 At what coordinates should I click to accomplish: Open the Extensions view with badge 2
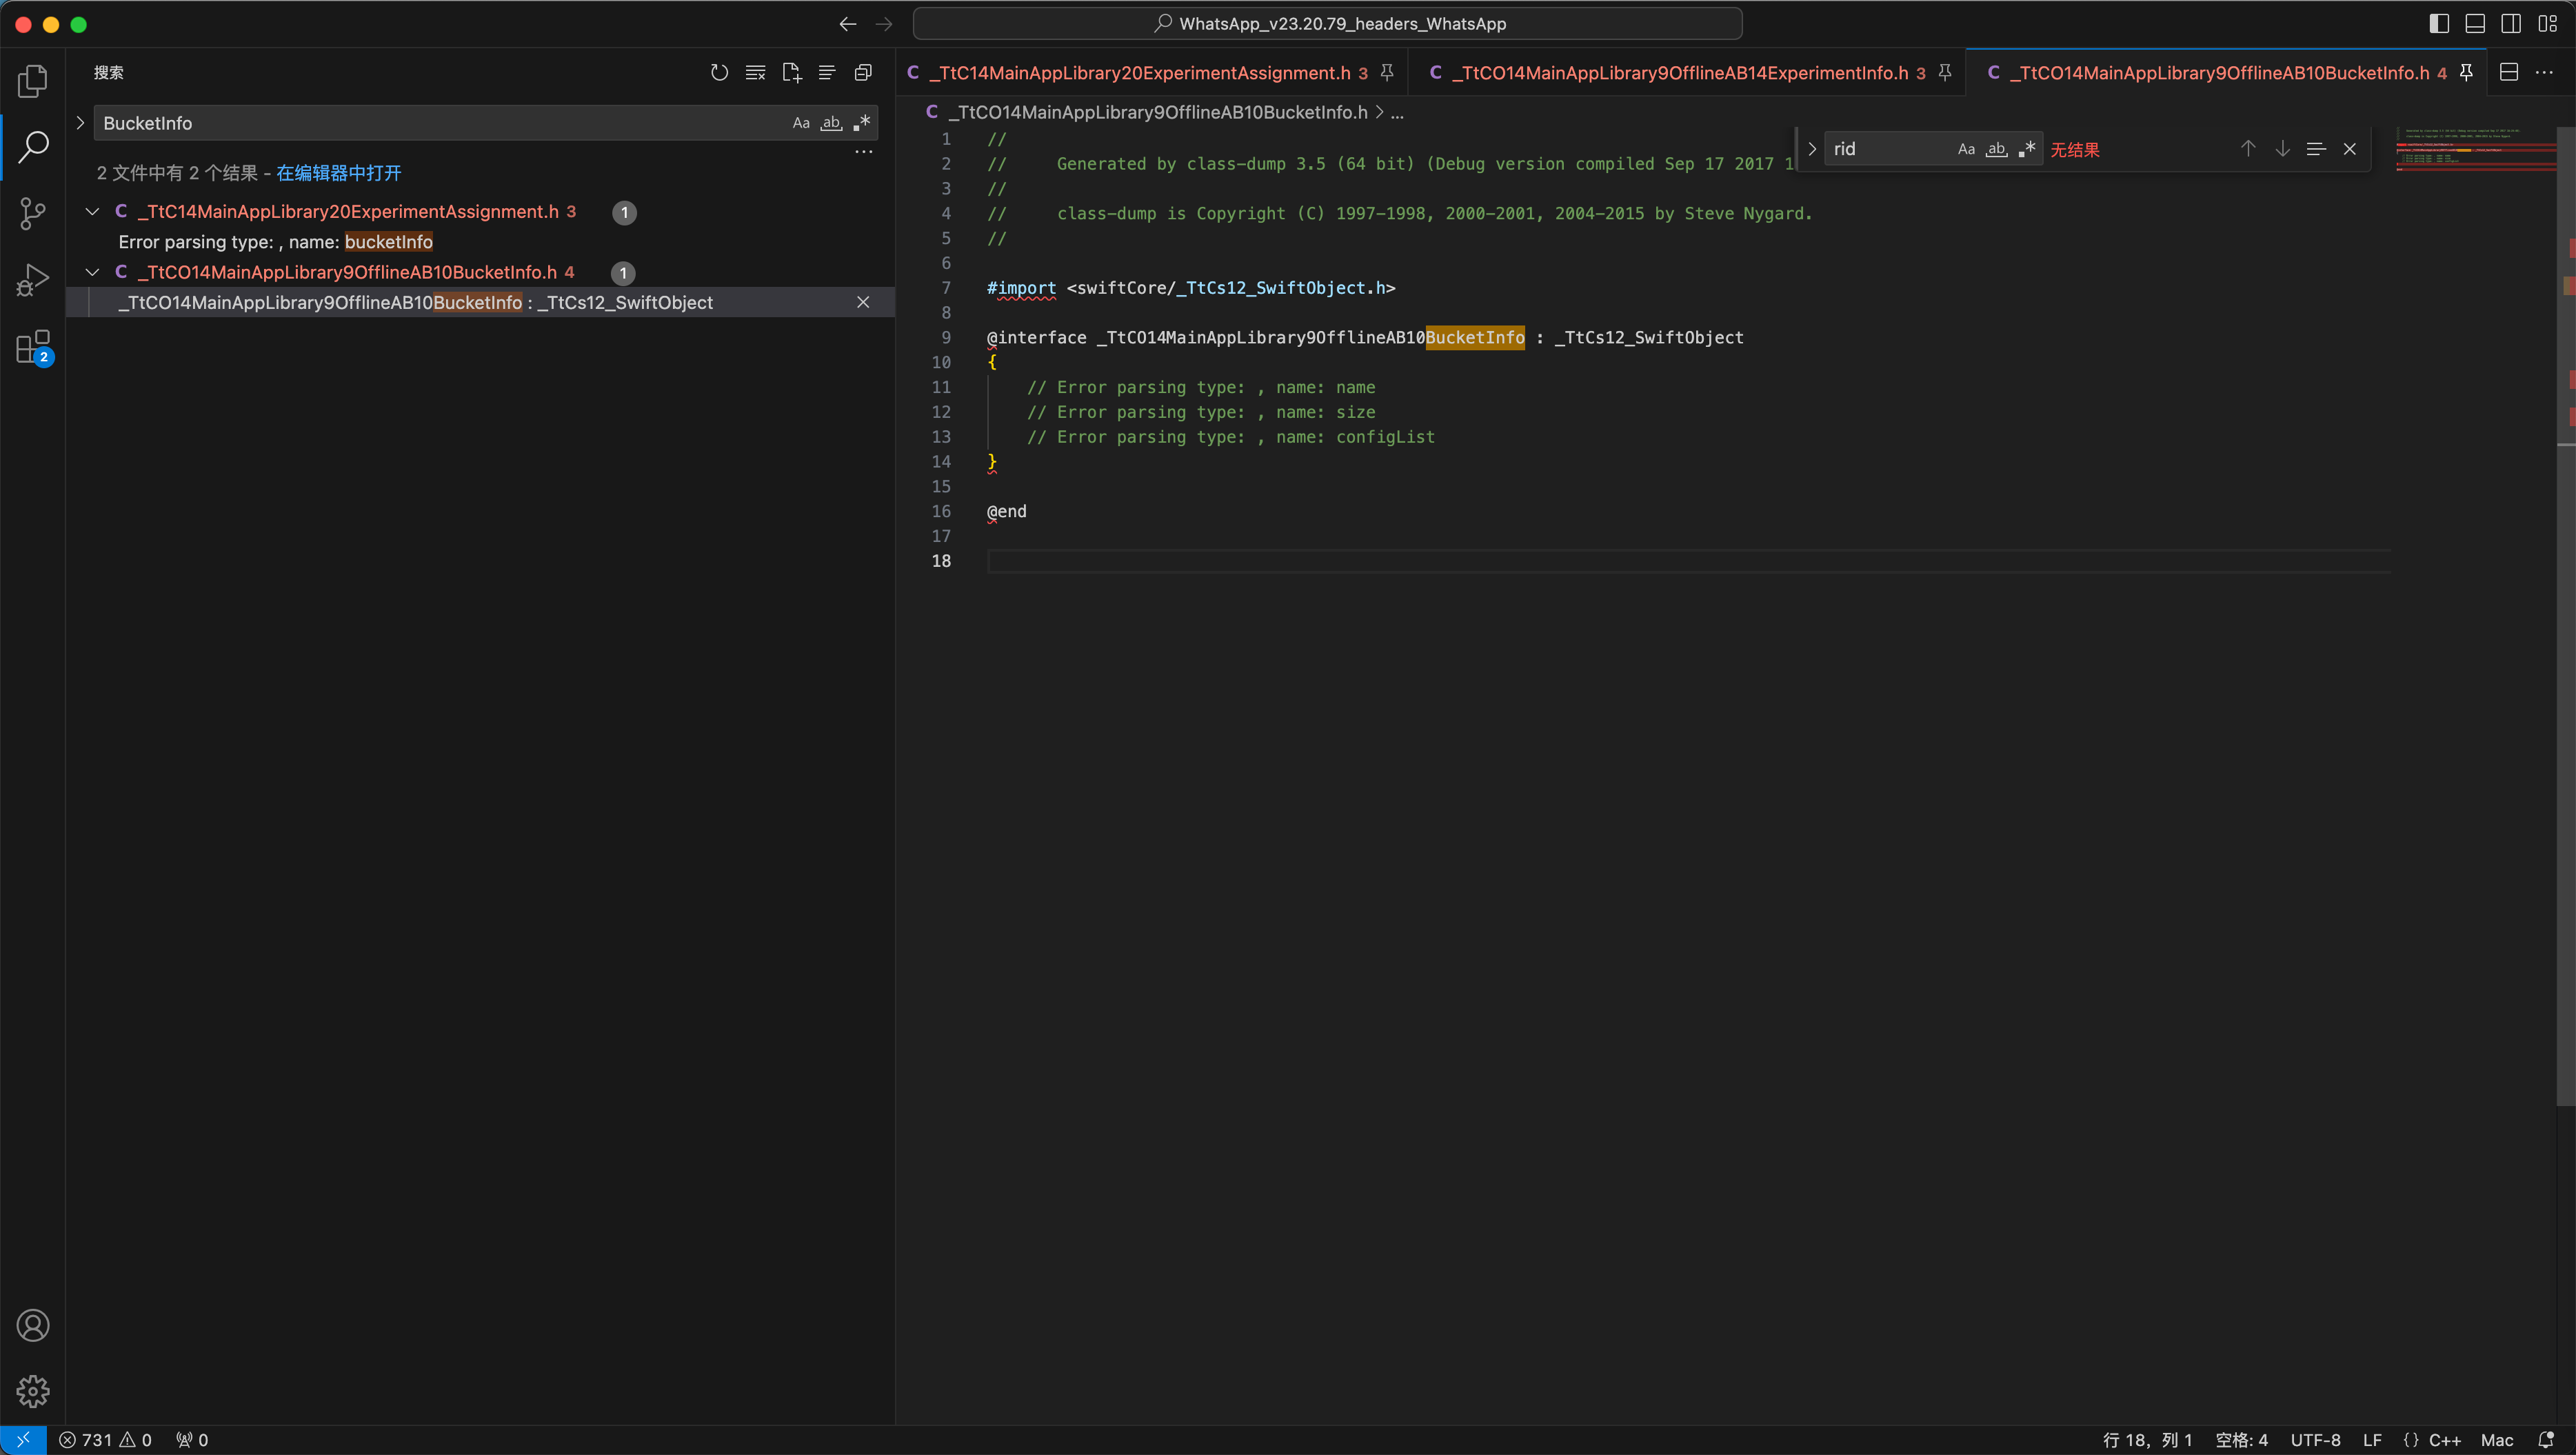coord(33,347)
